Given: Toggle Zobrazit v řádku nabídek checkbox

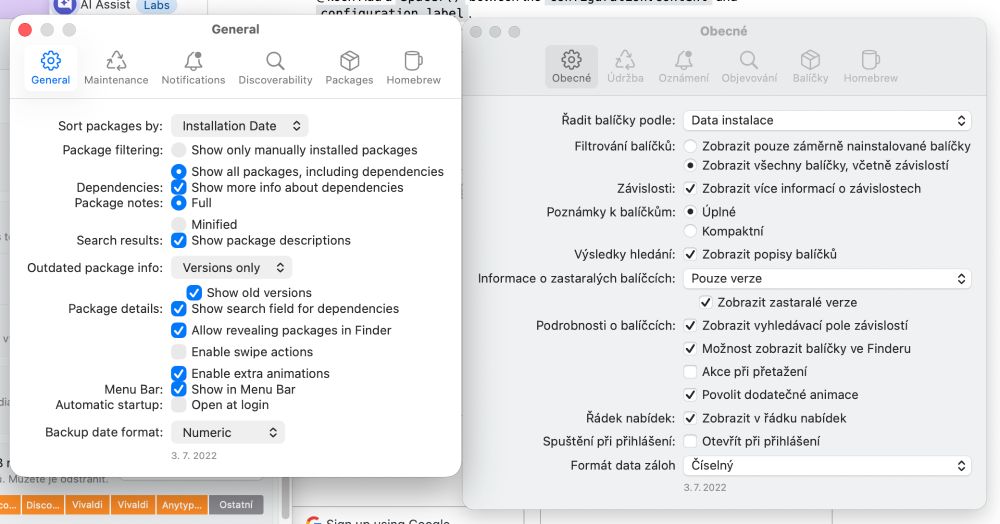Looking at the screenshot, I should click(x=690, y=418).
